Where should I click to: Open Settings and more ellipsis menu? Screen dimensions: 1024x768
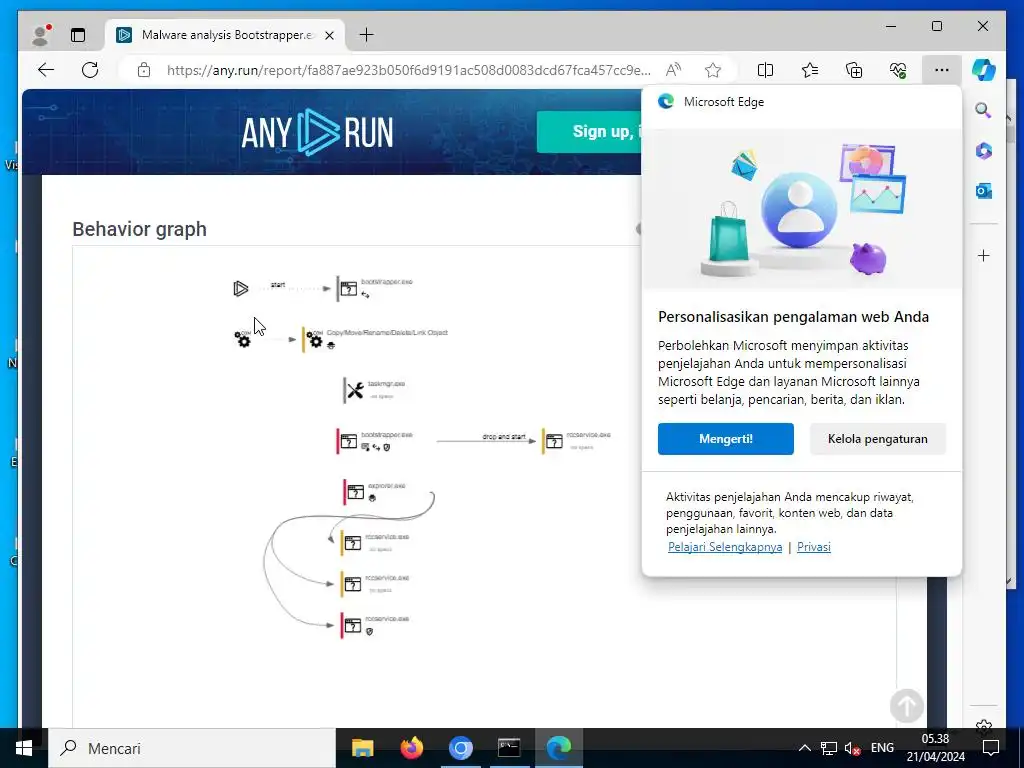(x=941, y=70)
